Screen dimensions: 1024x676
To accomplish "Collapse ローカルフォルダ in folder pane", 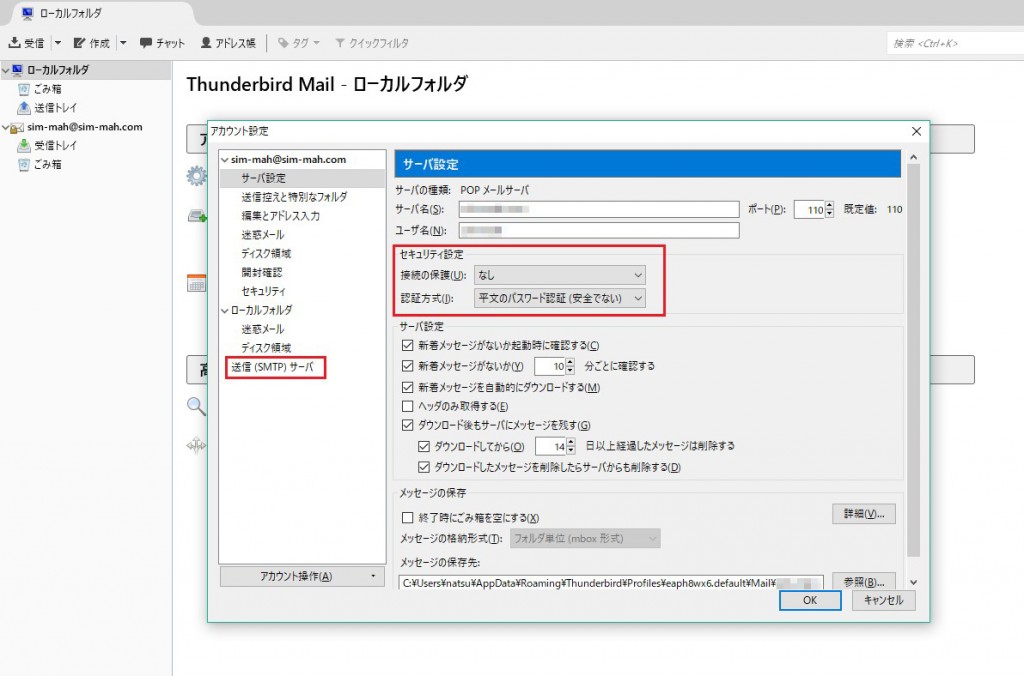I will click(6, 70).
